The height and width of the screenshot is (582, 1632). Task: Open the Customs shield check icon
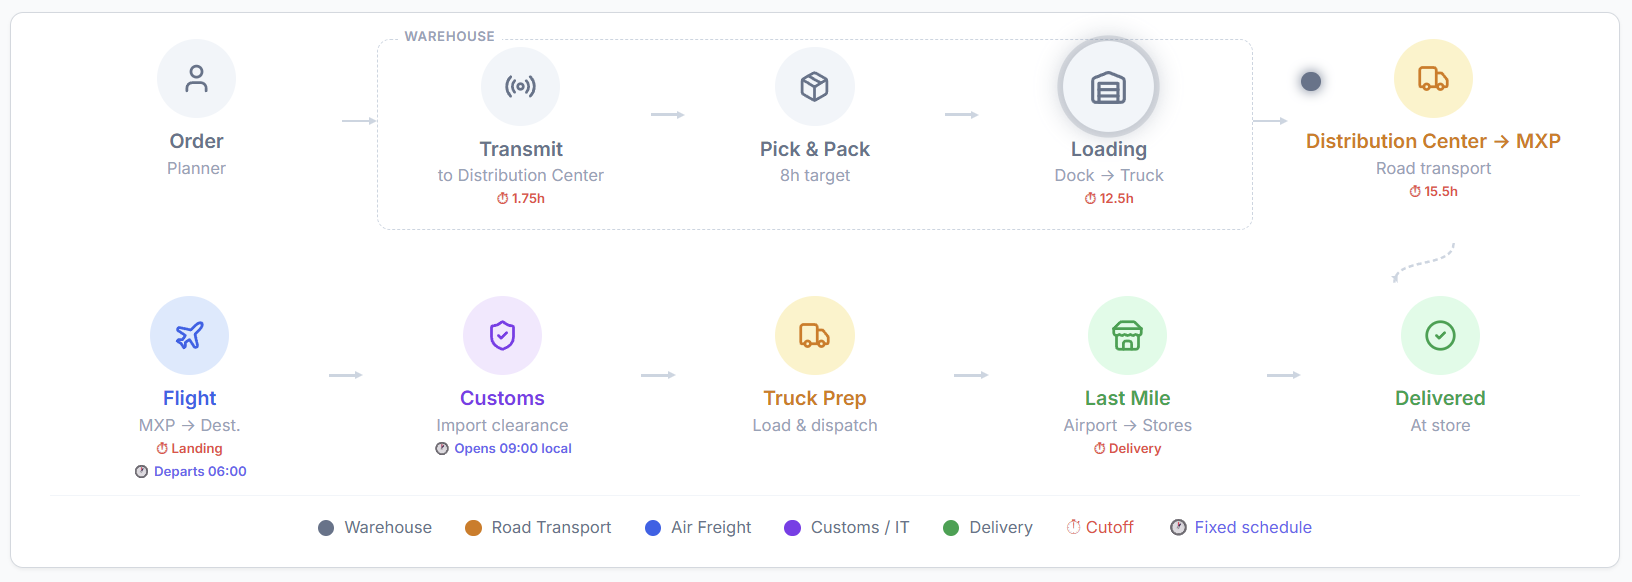tap(502, 336)
